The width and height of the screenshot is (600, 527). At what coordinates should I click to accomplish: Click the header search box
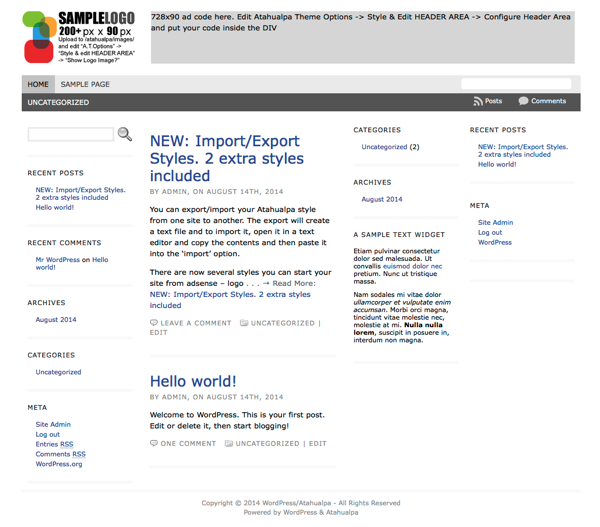pos(515,85)
